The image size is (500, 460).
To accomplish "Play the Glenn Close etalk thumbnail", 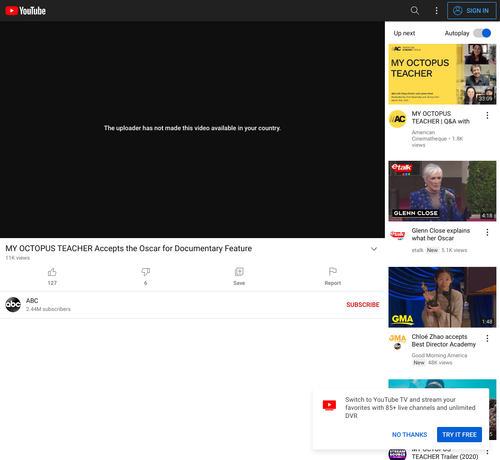I will point(442,191).
